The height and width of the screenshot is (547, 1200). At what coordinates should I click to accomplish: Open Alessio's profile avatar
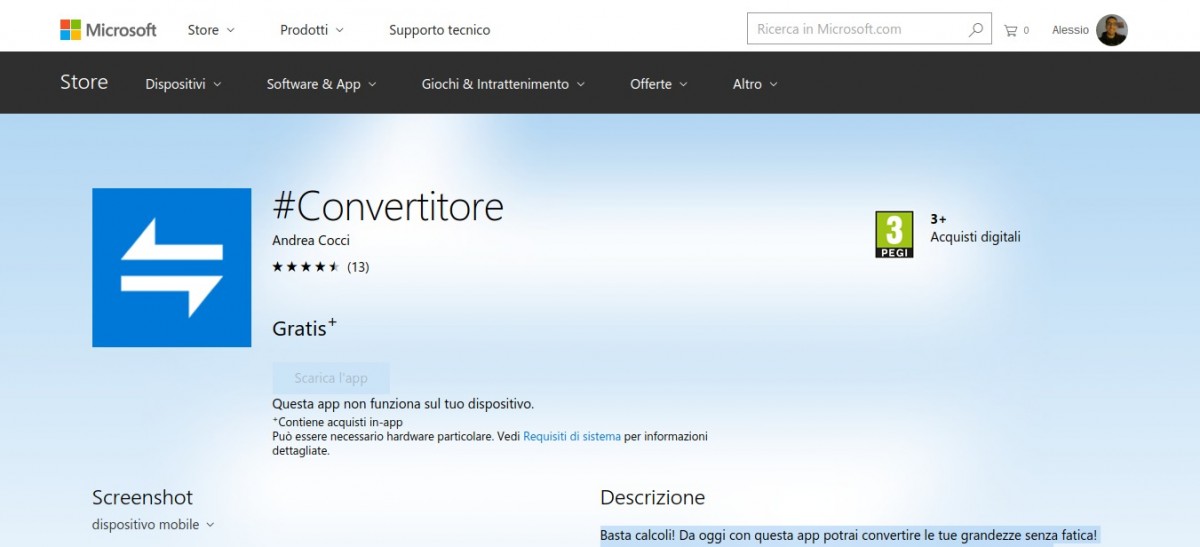tap(1111, 30)
